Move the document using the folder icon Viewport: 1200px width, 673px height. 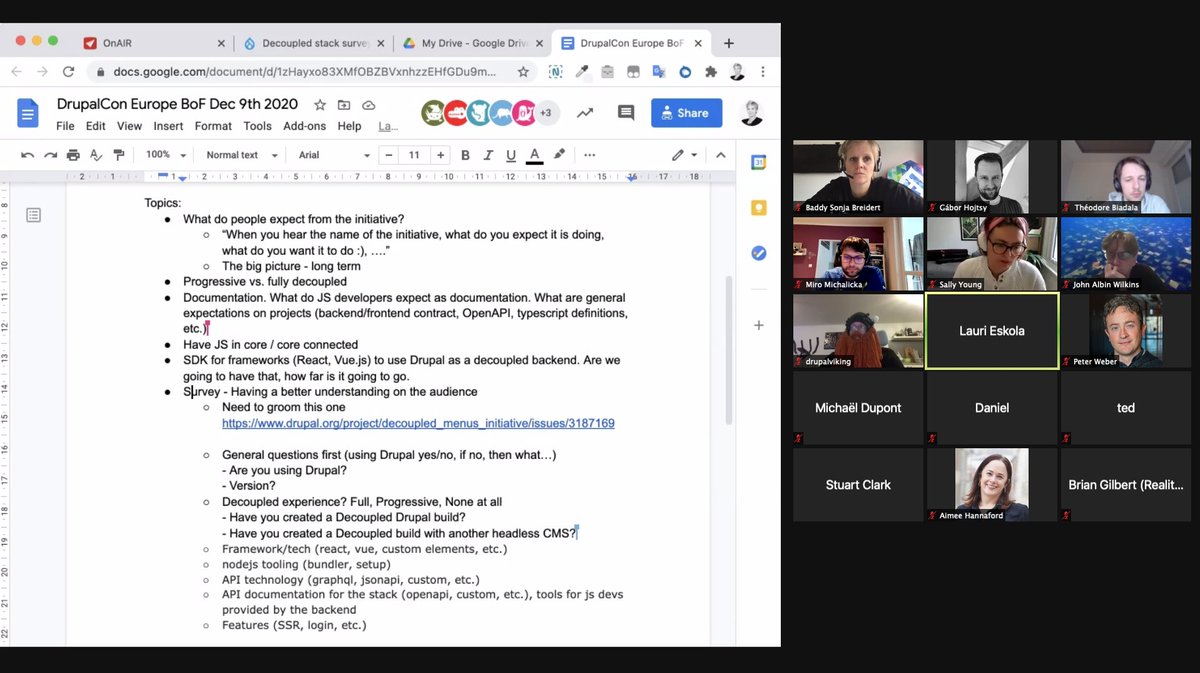pyautogui.click(x=344, y=105)
